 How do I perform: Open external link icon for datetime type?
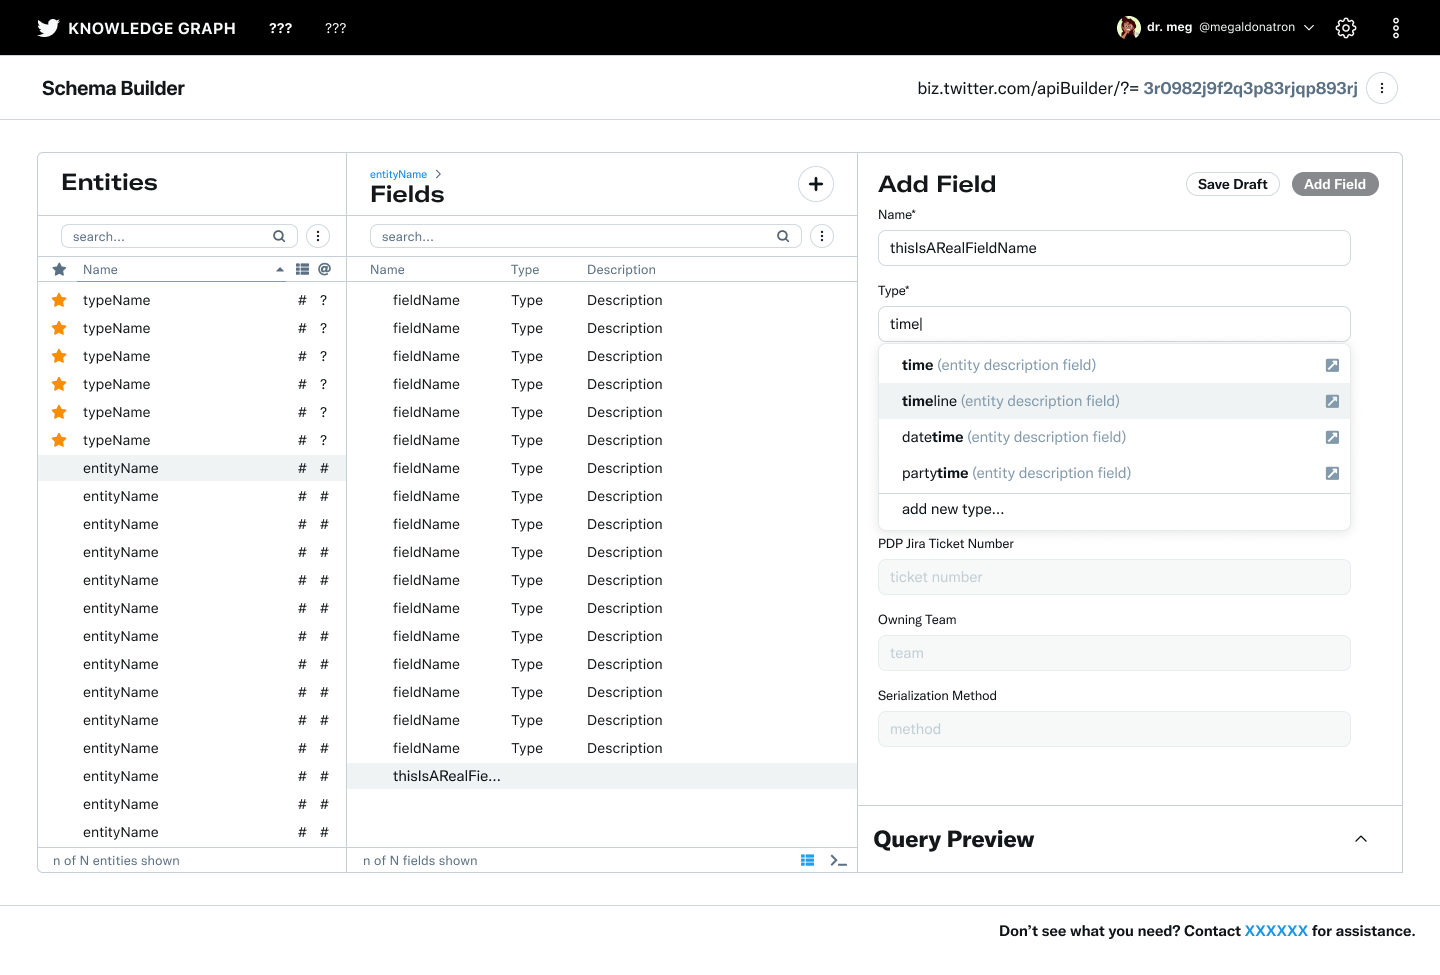pyautogui.click(x=1332, y=437)
